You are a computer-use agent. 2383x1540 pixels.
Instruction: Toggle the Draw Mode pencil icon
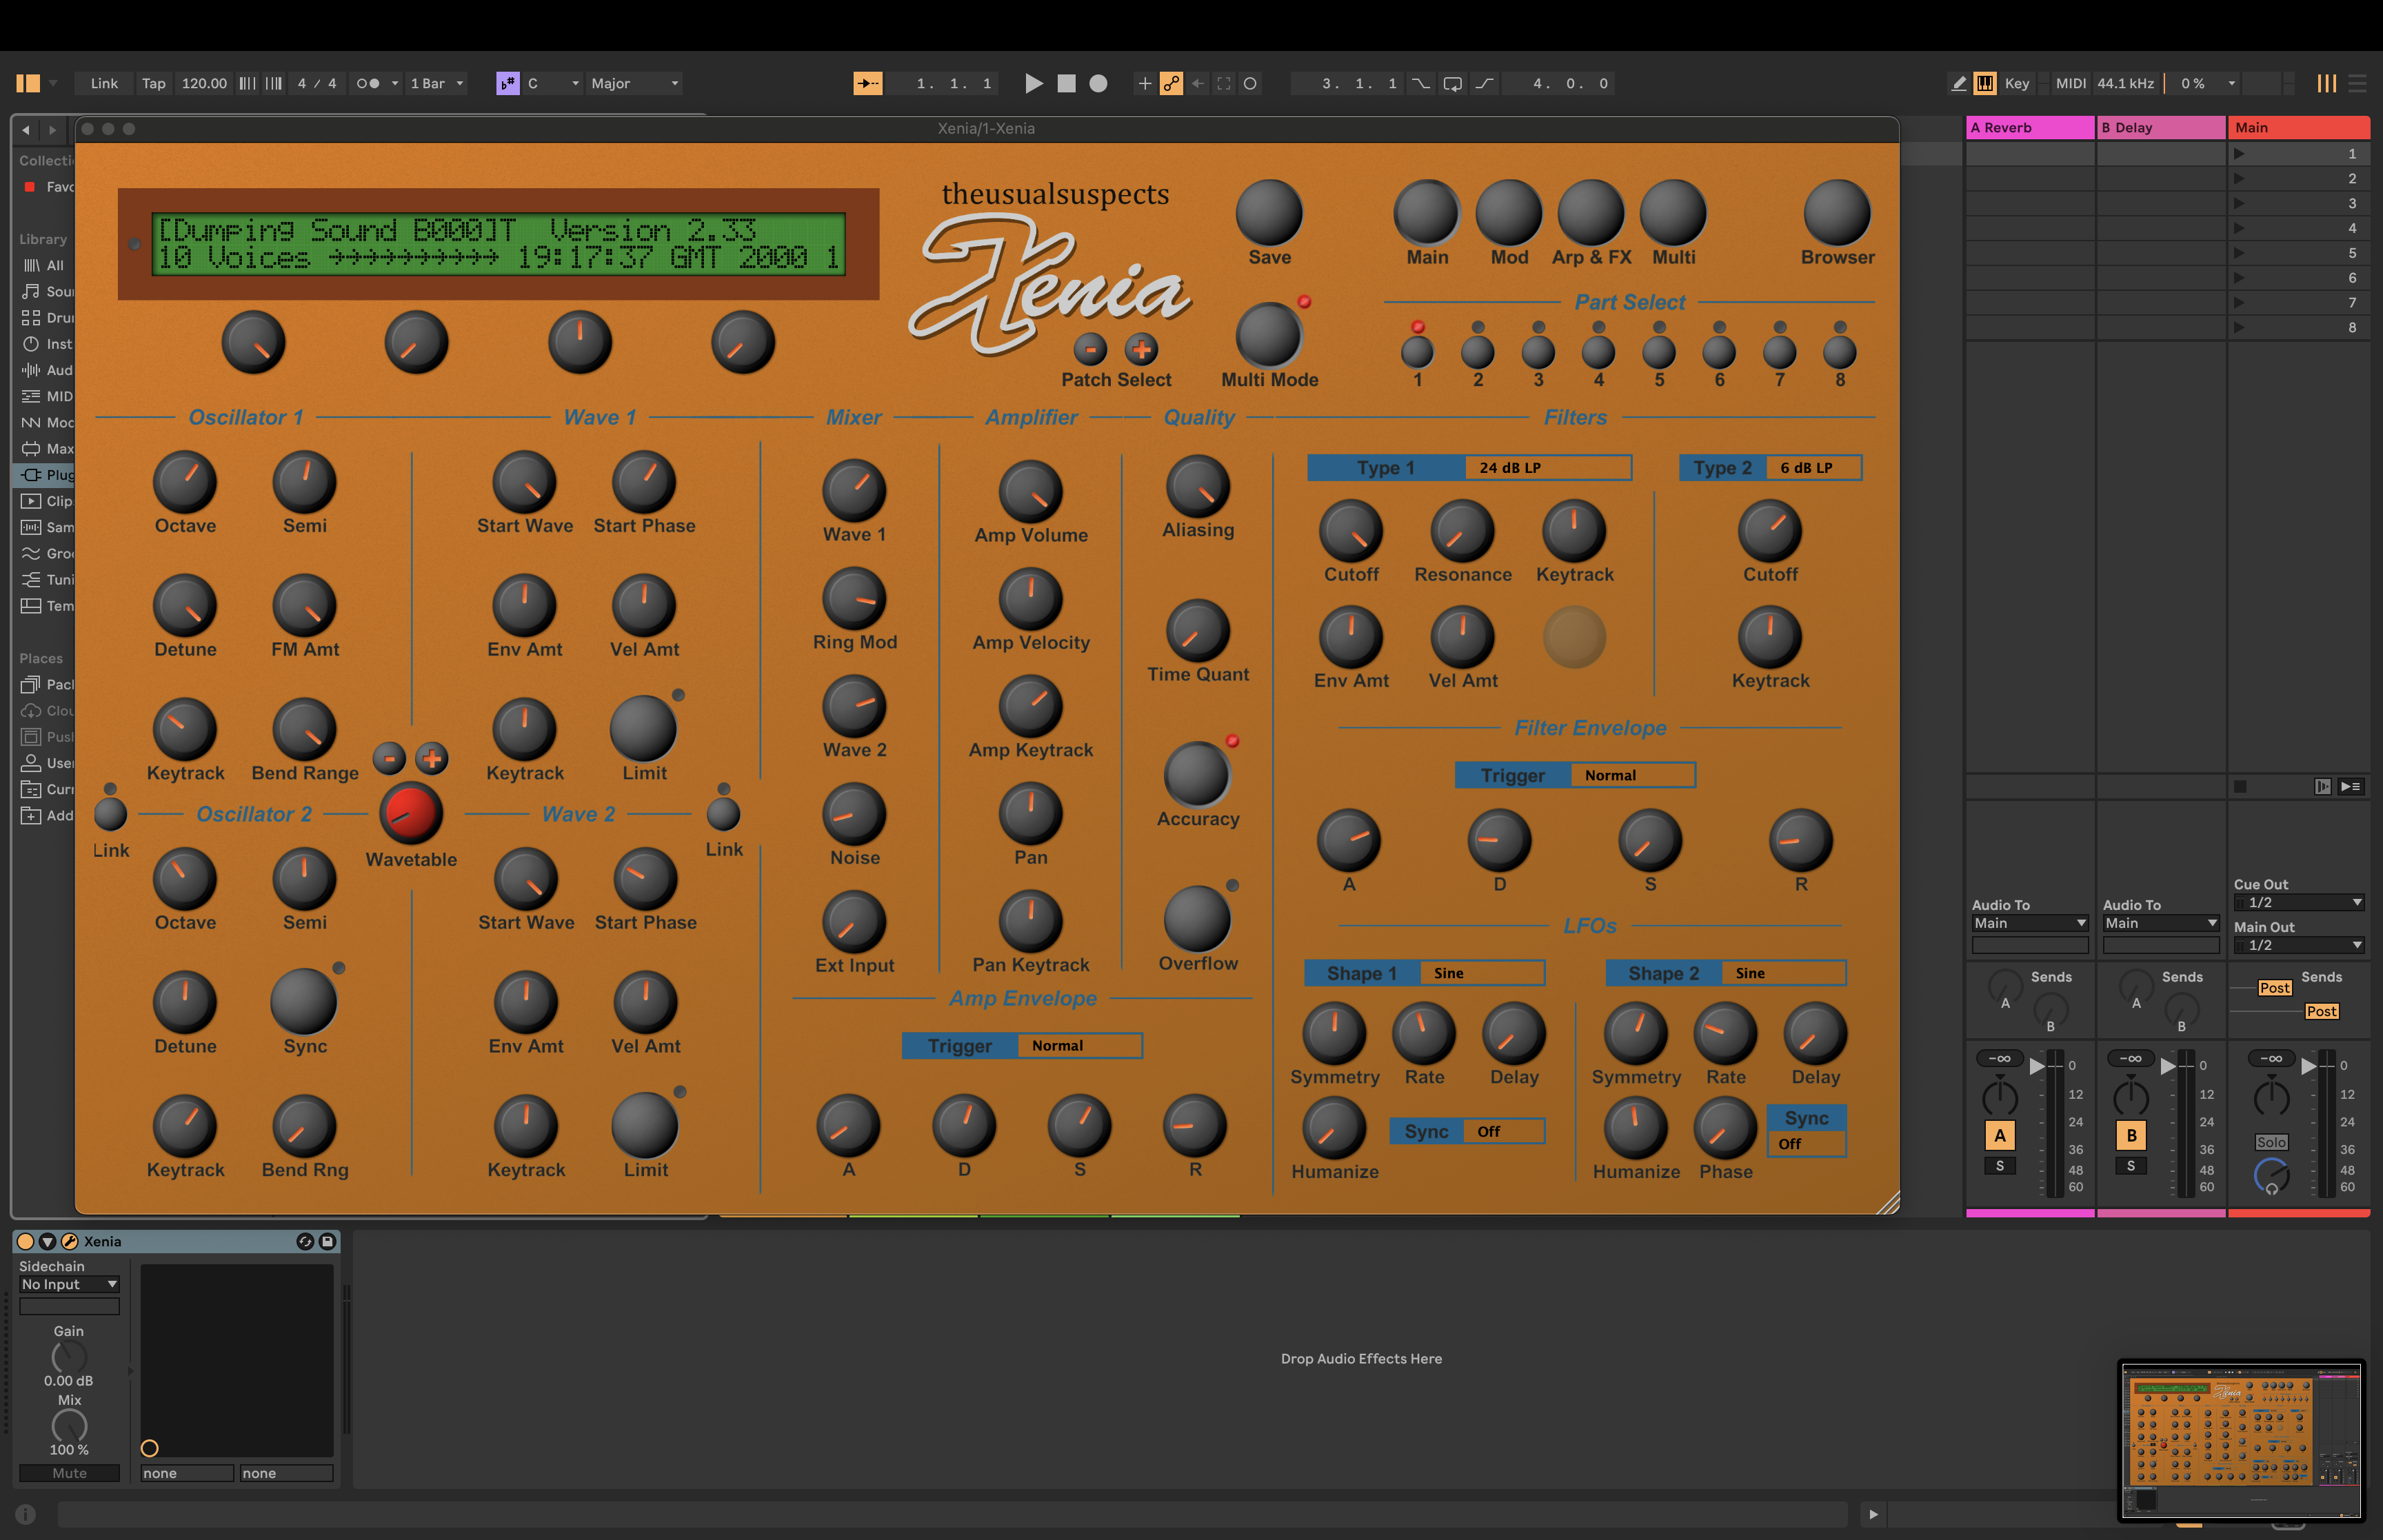(x=1958, y=84)
